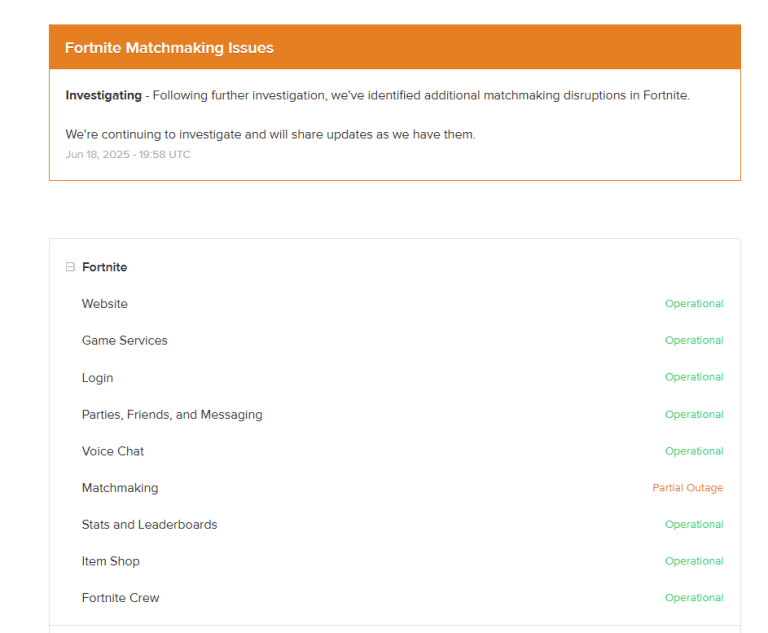The height and width of the screenshot is (633, 768).
Task: Click the Fortnite Crew component name
Action: click(x=121, y=598)
